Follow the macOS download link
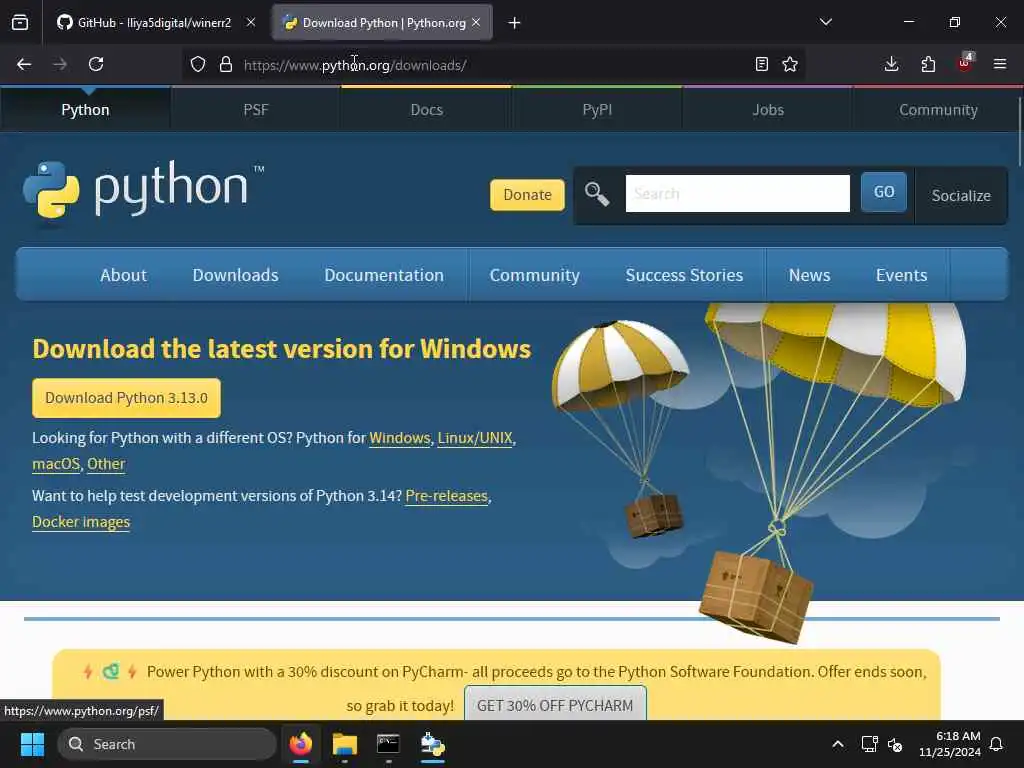This screenshot has width=1024, height=768. click(56, 464)
